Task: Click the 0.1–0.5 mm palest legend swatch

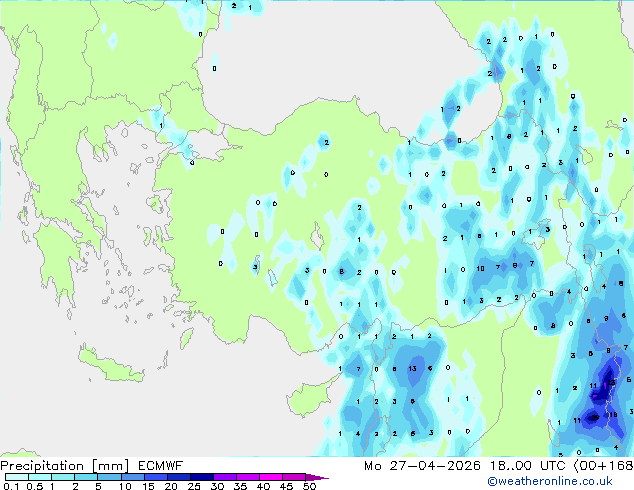Action: click(x=17, y=477)
